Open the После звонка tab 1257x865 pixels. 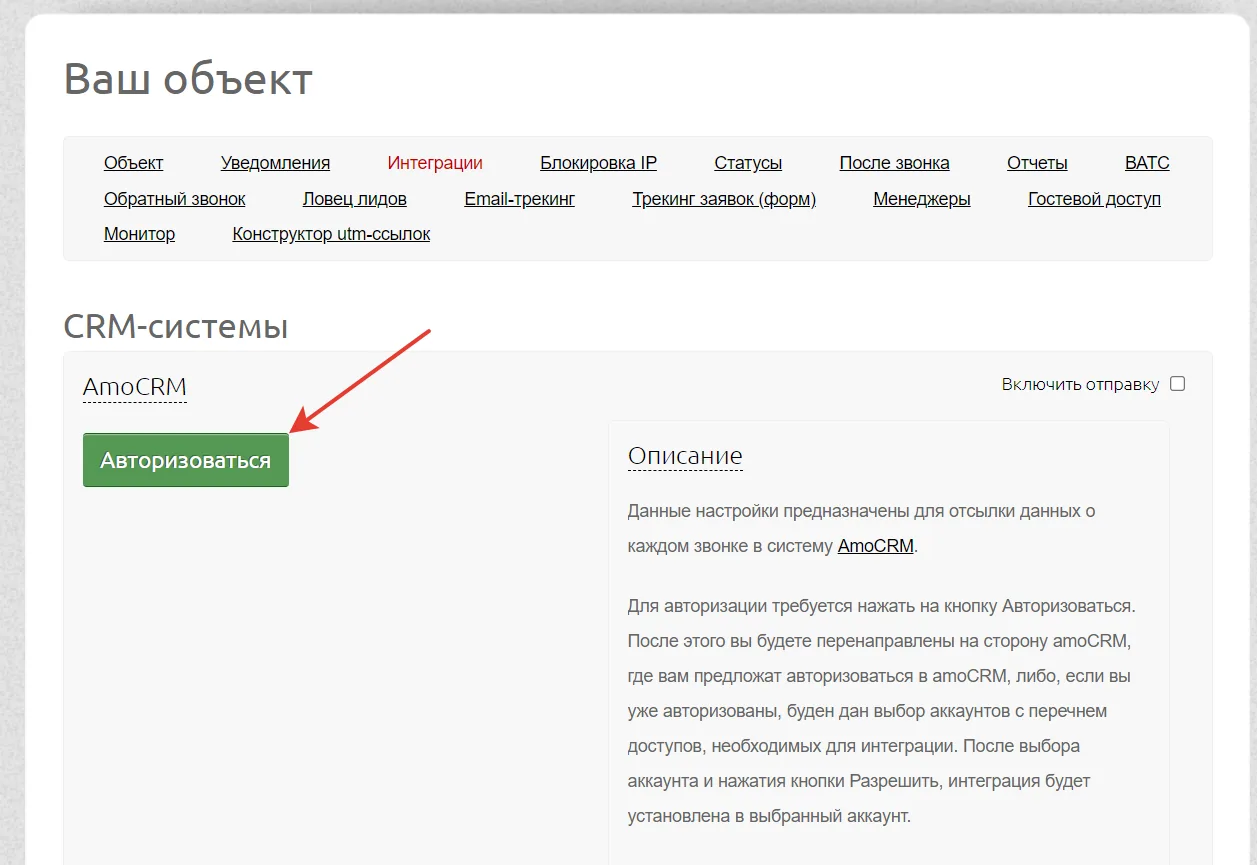coord(894,163)
